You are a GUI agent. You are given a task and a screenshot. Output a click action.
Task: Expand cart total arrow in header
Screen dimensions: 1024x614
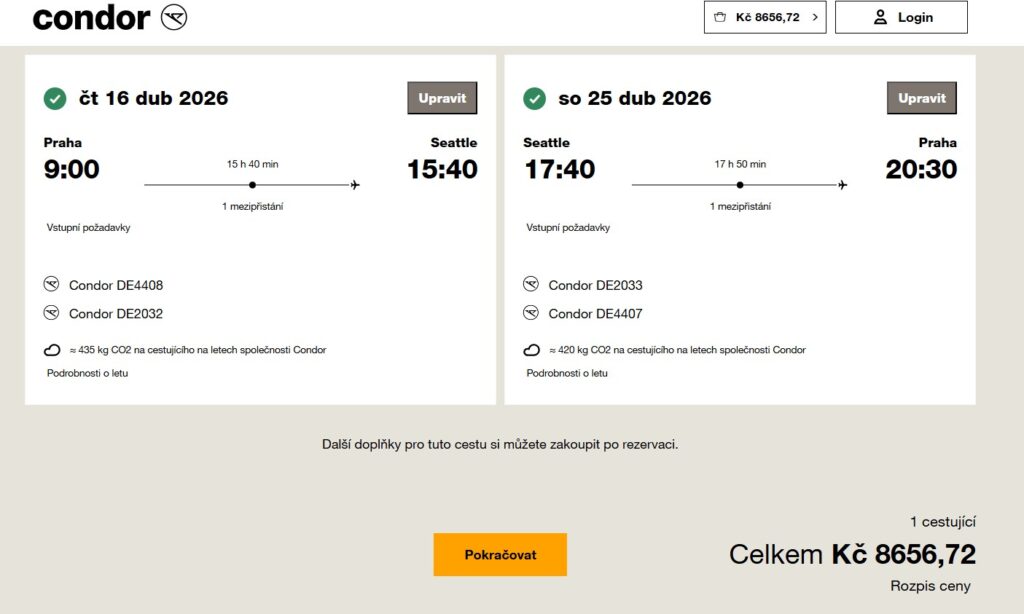click(814, 17)
